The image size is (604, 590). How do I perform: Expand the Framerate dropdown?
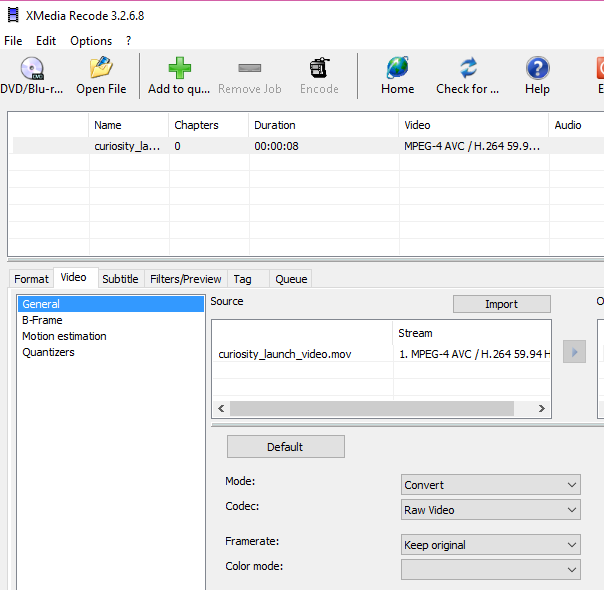(490, 545)
